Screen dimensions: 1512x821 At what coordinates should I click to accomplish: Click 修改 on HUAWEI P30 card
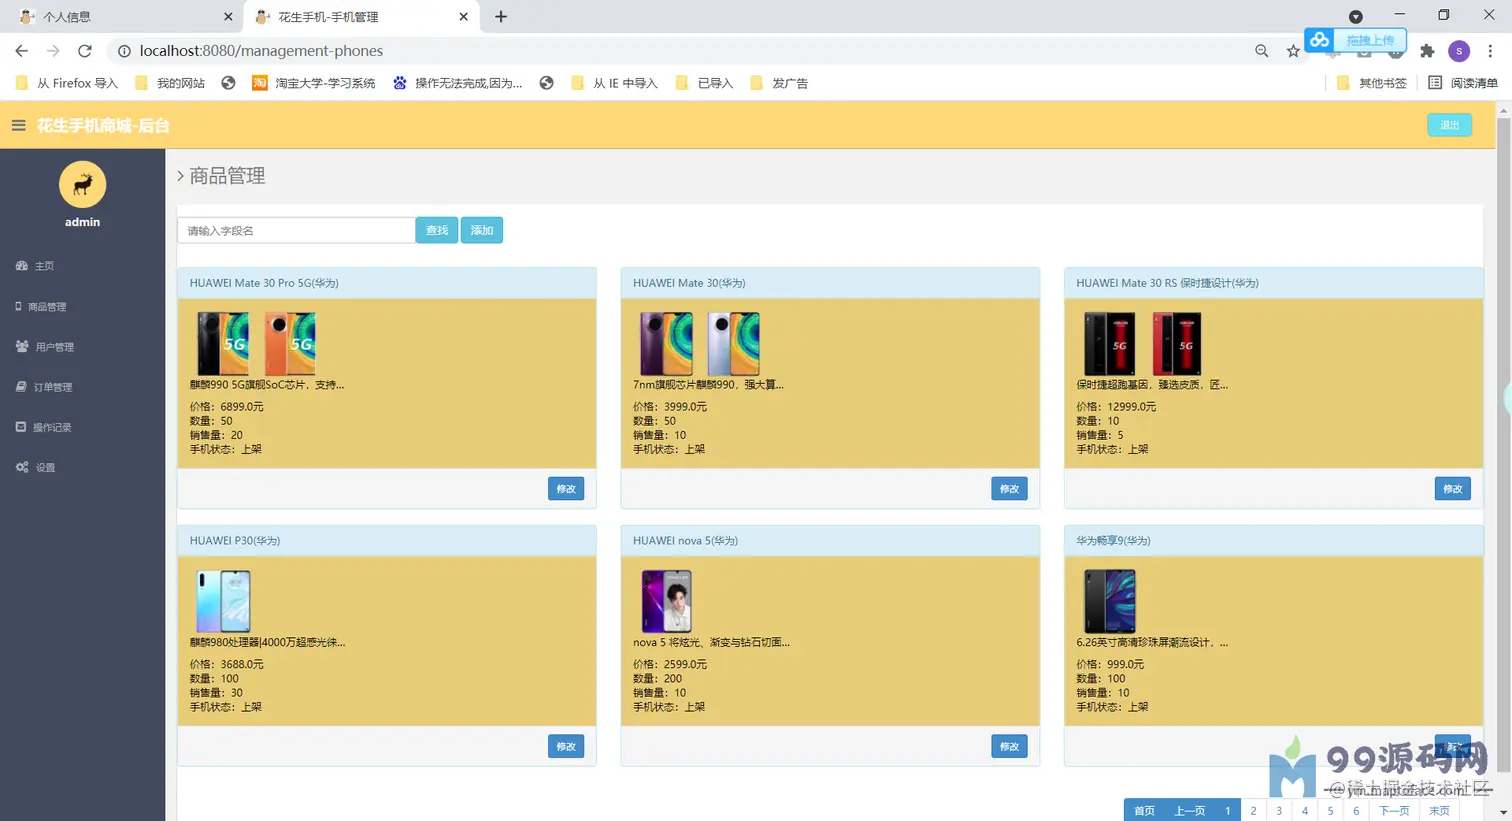(x=566, y=746)
